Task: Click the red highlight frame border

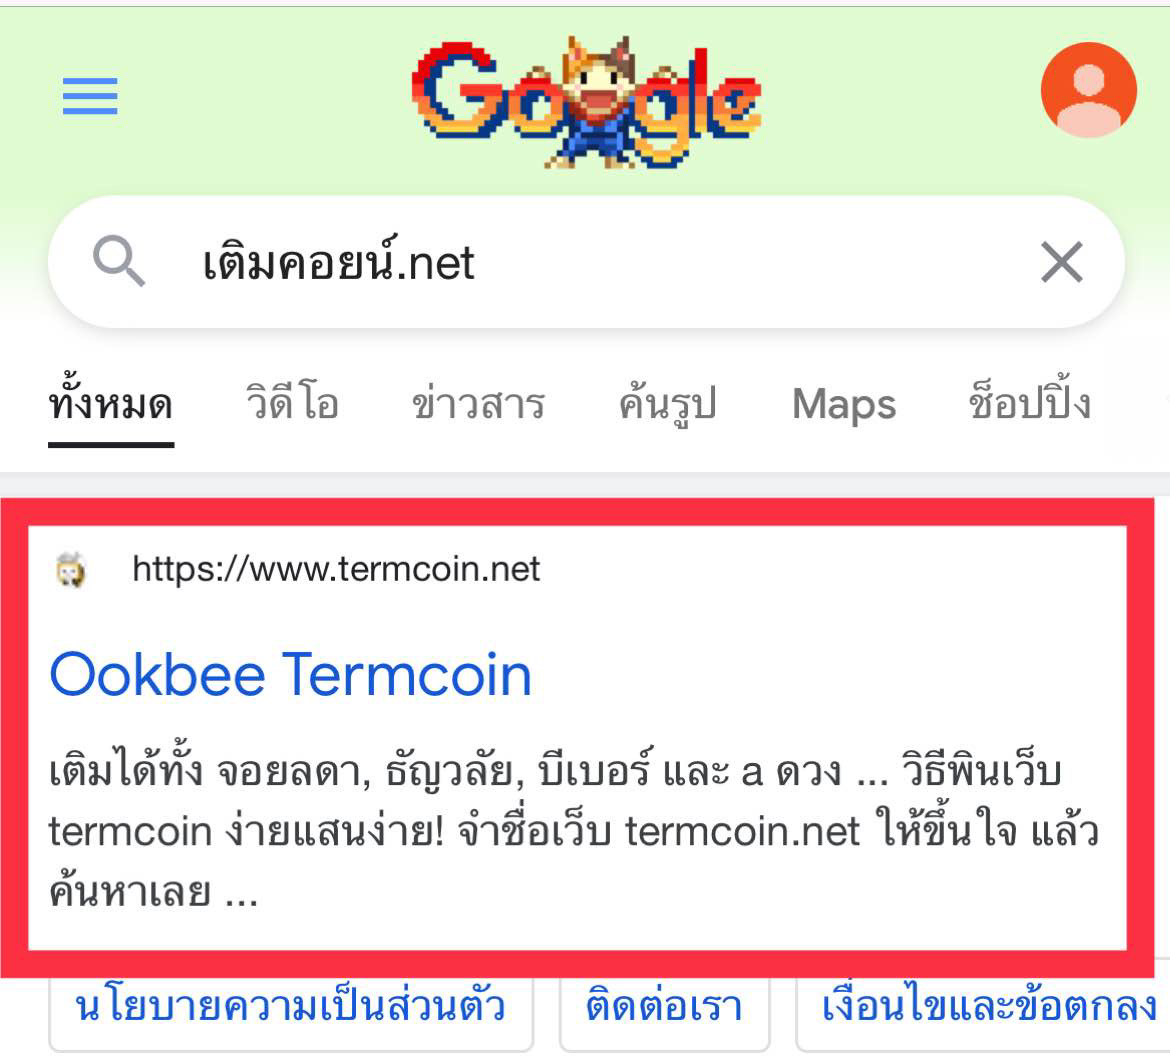Action: click(x=14, y=740)
